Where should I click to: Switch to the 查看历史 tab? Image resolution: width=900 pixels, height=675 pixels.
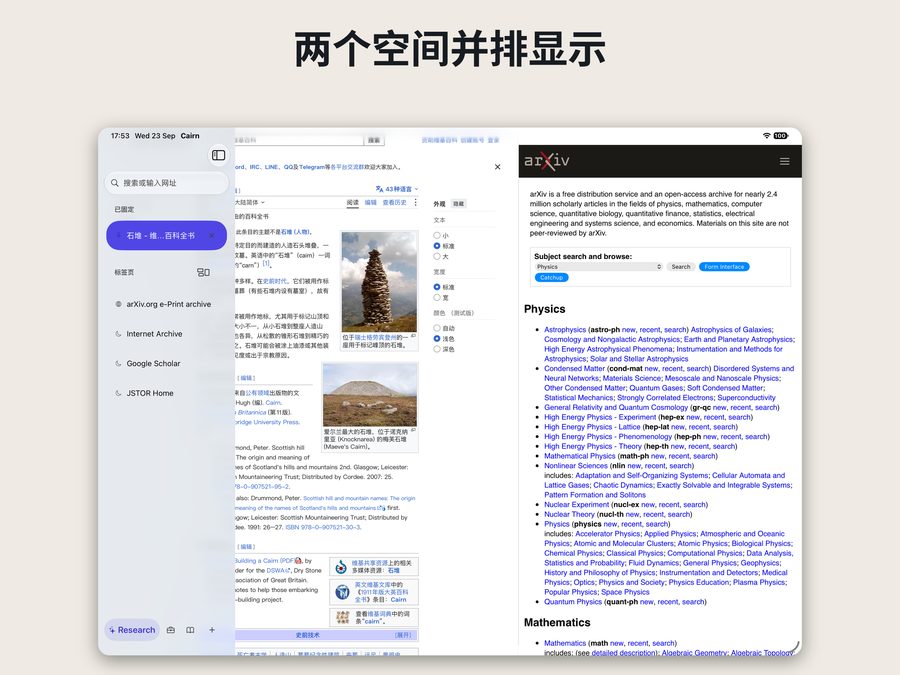394,203
